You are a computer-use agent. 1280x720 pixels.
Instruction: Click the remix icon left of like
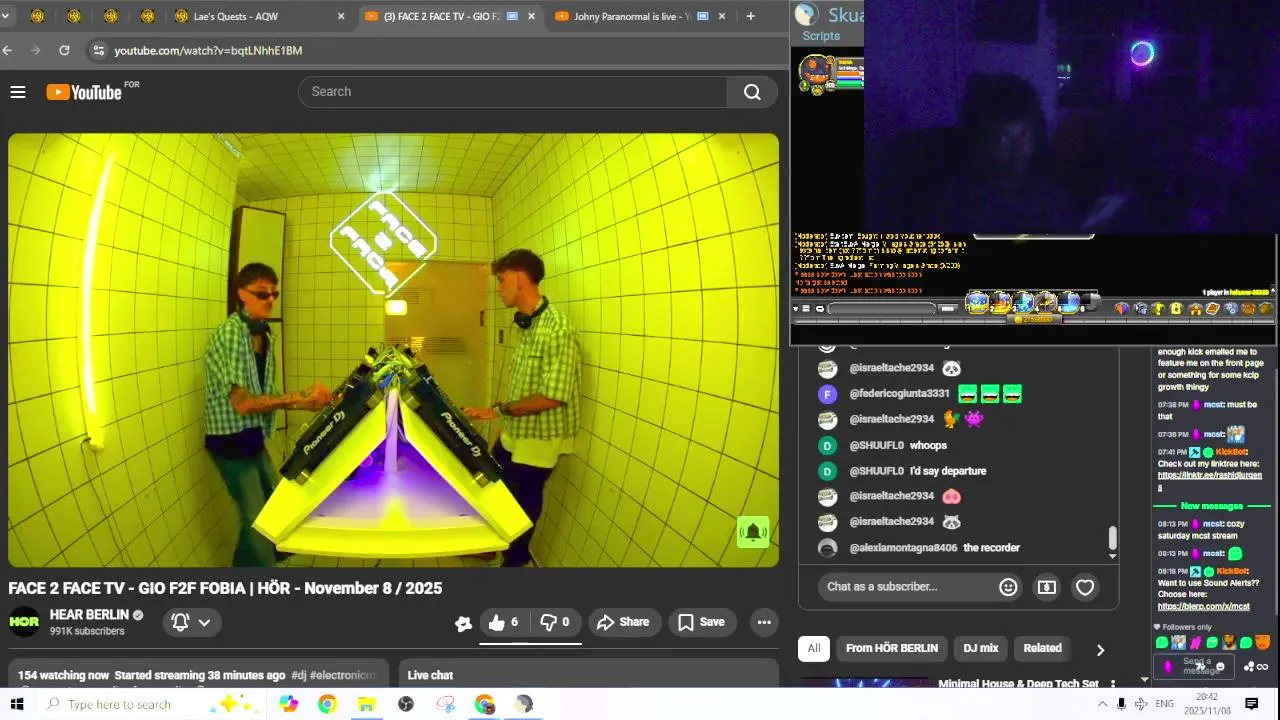[463, 623]
